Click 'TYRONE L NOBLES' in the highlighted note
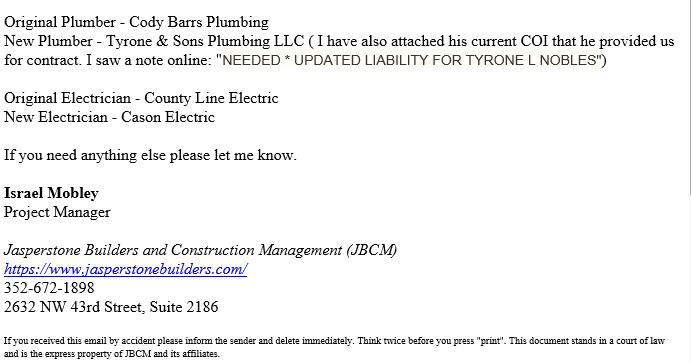 point(531,60)
